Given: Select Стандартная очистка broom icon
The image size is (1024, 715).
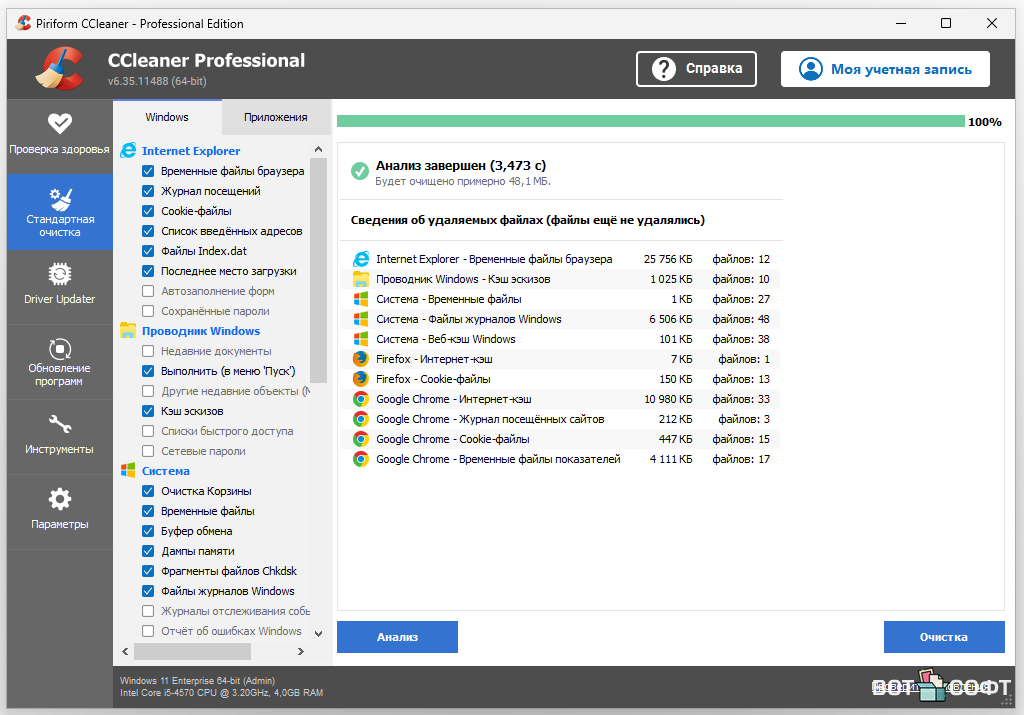Looking at the screenshot, I should tap(59, 199).
